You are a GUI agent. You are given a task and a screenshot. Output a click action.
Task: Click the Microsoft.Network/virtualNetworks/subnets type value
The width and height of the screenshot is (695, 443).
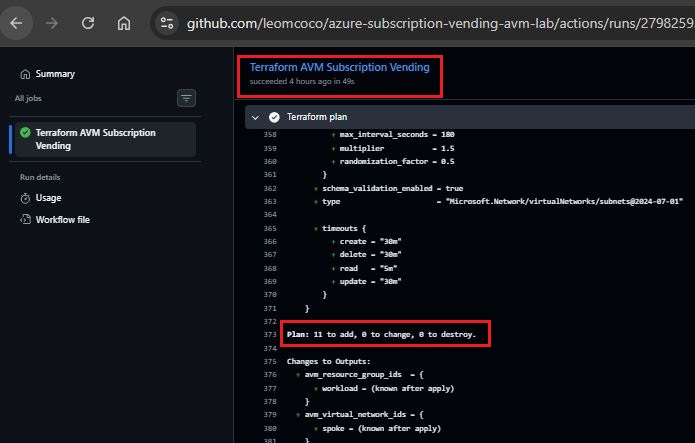564,201
